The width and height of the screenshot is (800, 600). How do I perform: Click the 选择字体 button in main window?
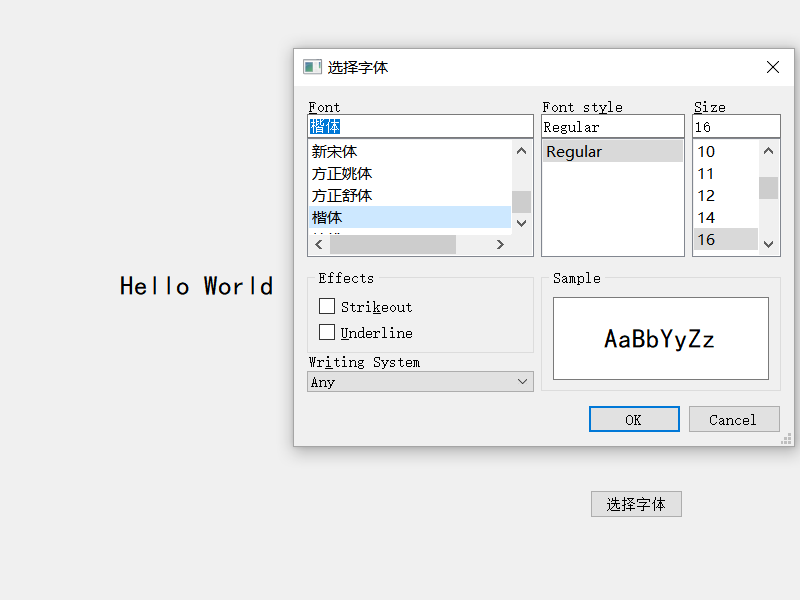pyautogui.click(x=636, y=504)
